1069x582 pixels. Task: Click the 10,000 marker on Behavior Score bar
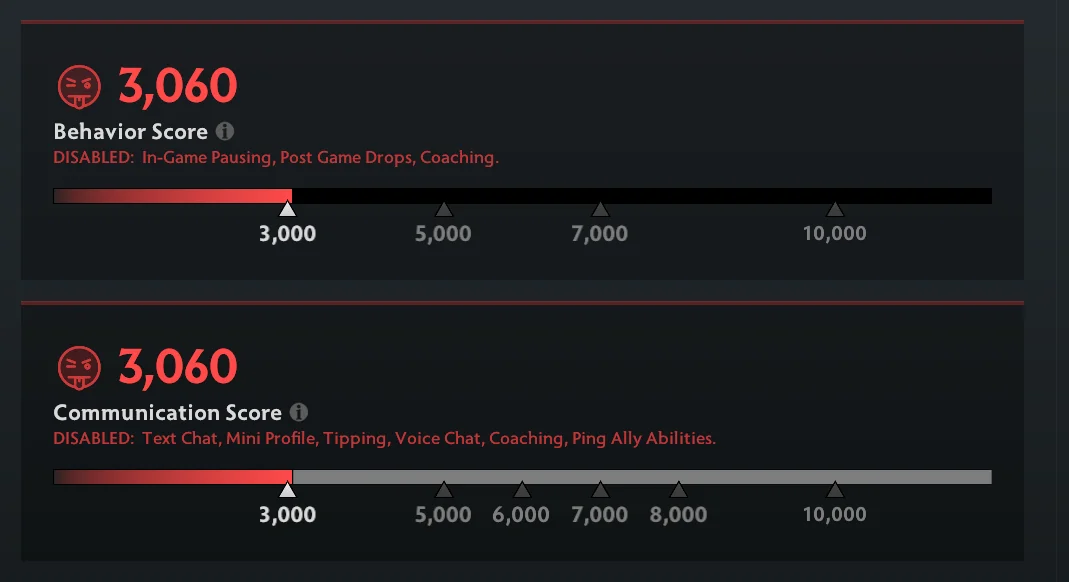(x=835, y=209)
